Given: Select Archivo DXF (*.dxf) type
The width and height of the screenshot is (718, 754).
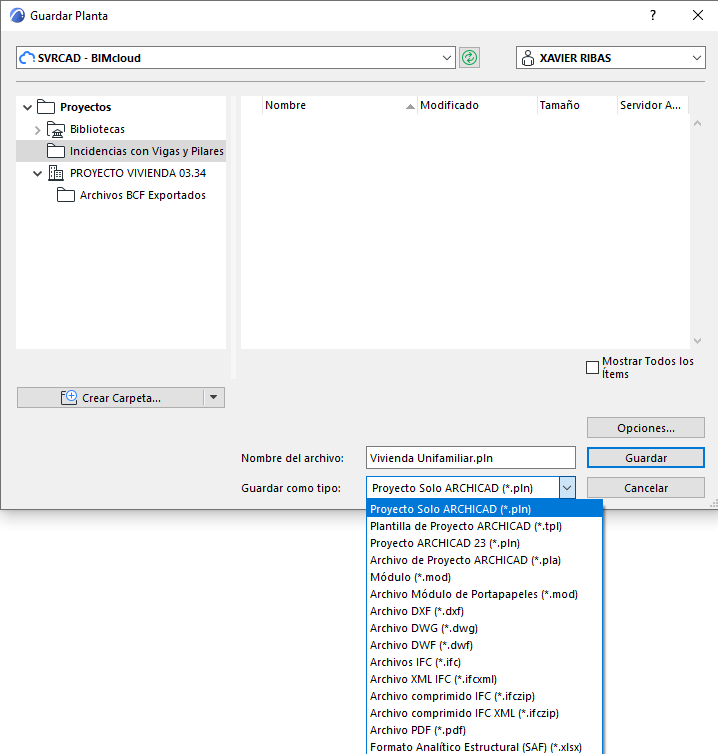Looking at the screenshot, I should [x=484, y=611].
